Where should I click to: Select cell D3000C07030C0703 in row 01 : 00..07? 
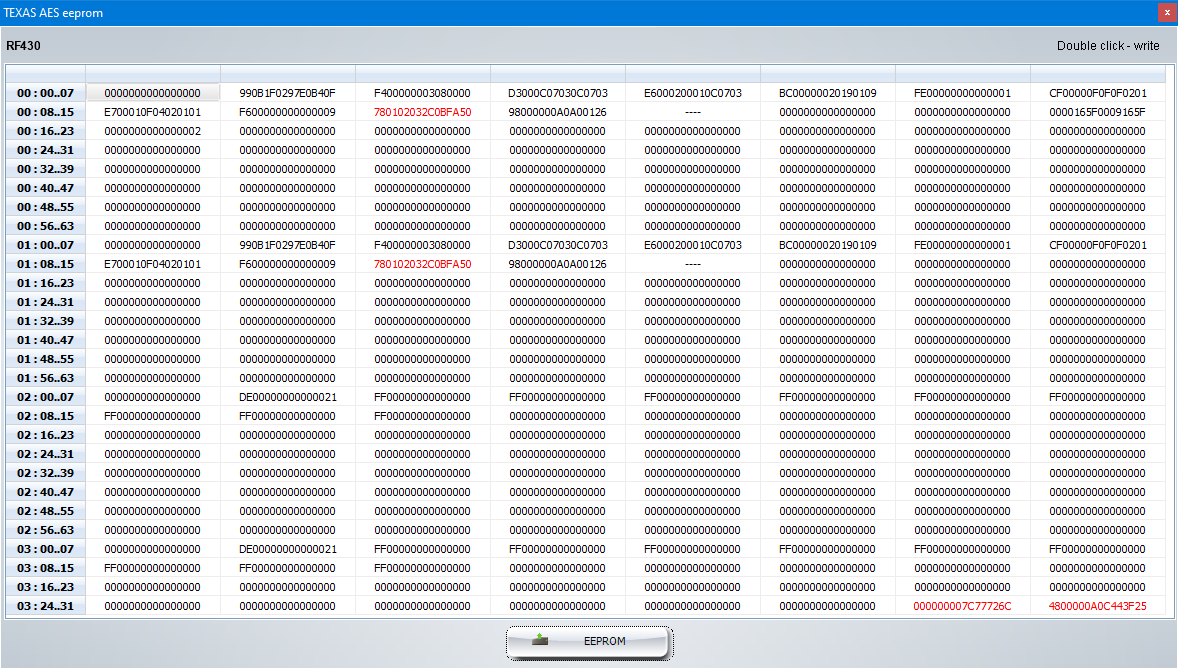coord(557,245)
